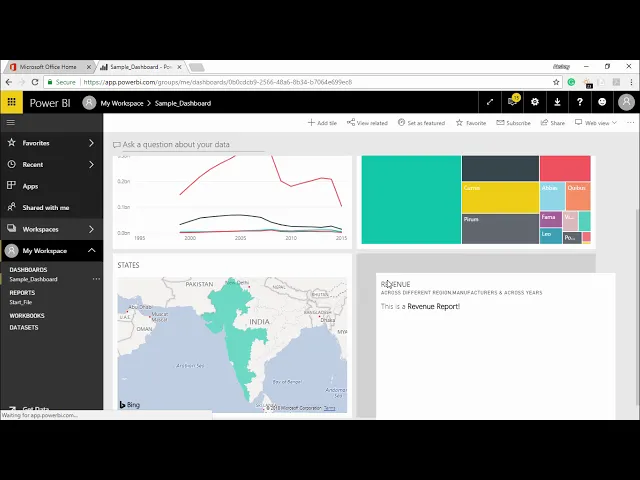
Task: Click the Workspaces icon in sidebar
Action: click(x=11, y=229)
